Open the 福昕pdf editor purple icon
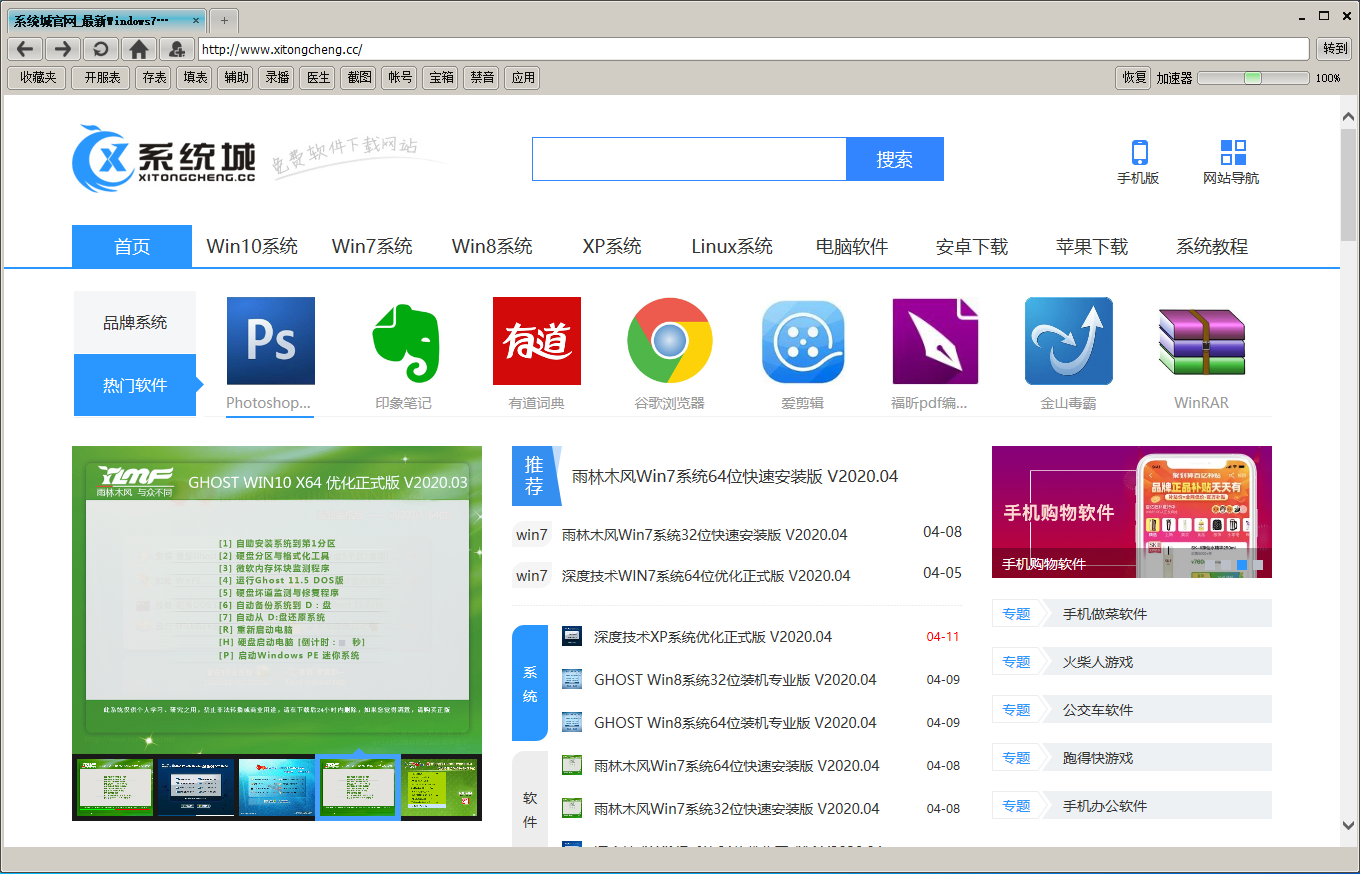1360x874 pixels. pos(935,341)
